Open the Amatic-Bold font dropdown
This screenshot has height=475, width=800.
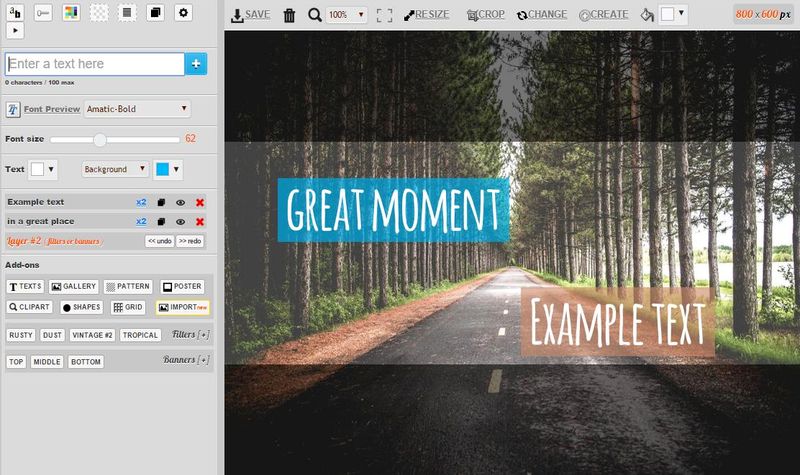[137, 109]
